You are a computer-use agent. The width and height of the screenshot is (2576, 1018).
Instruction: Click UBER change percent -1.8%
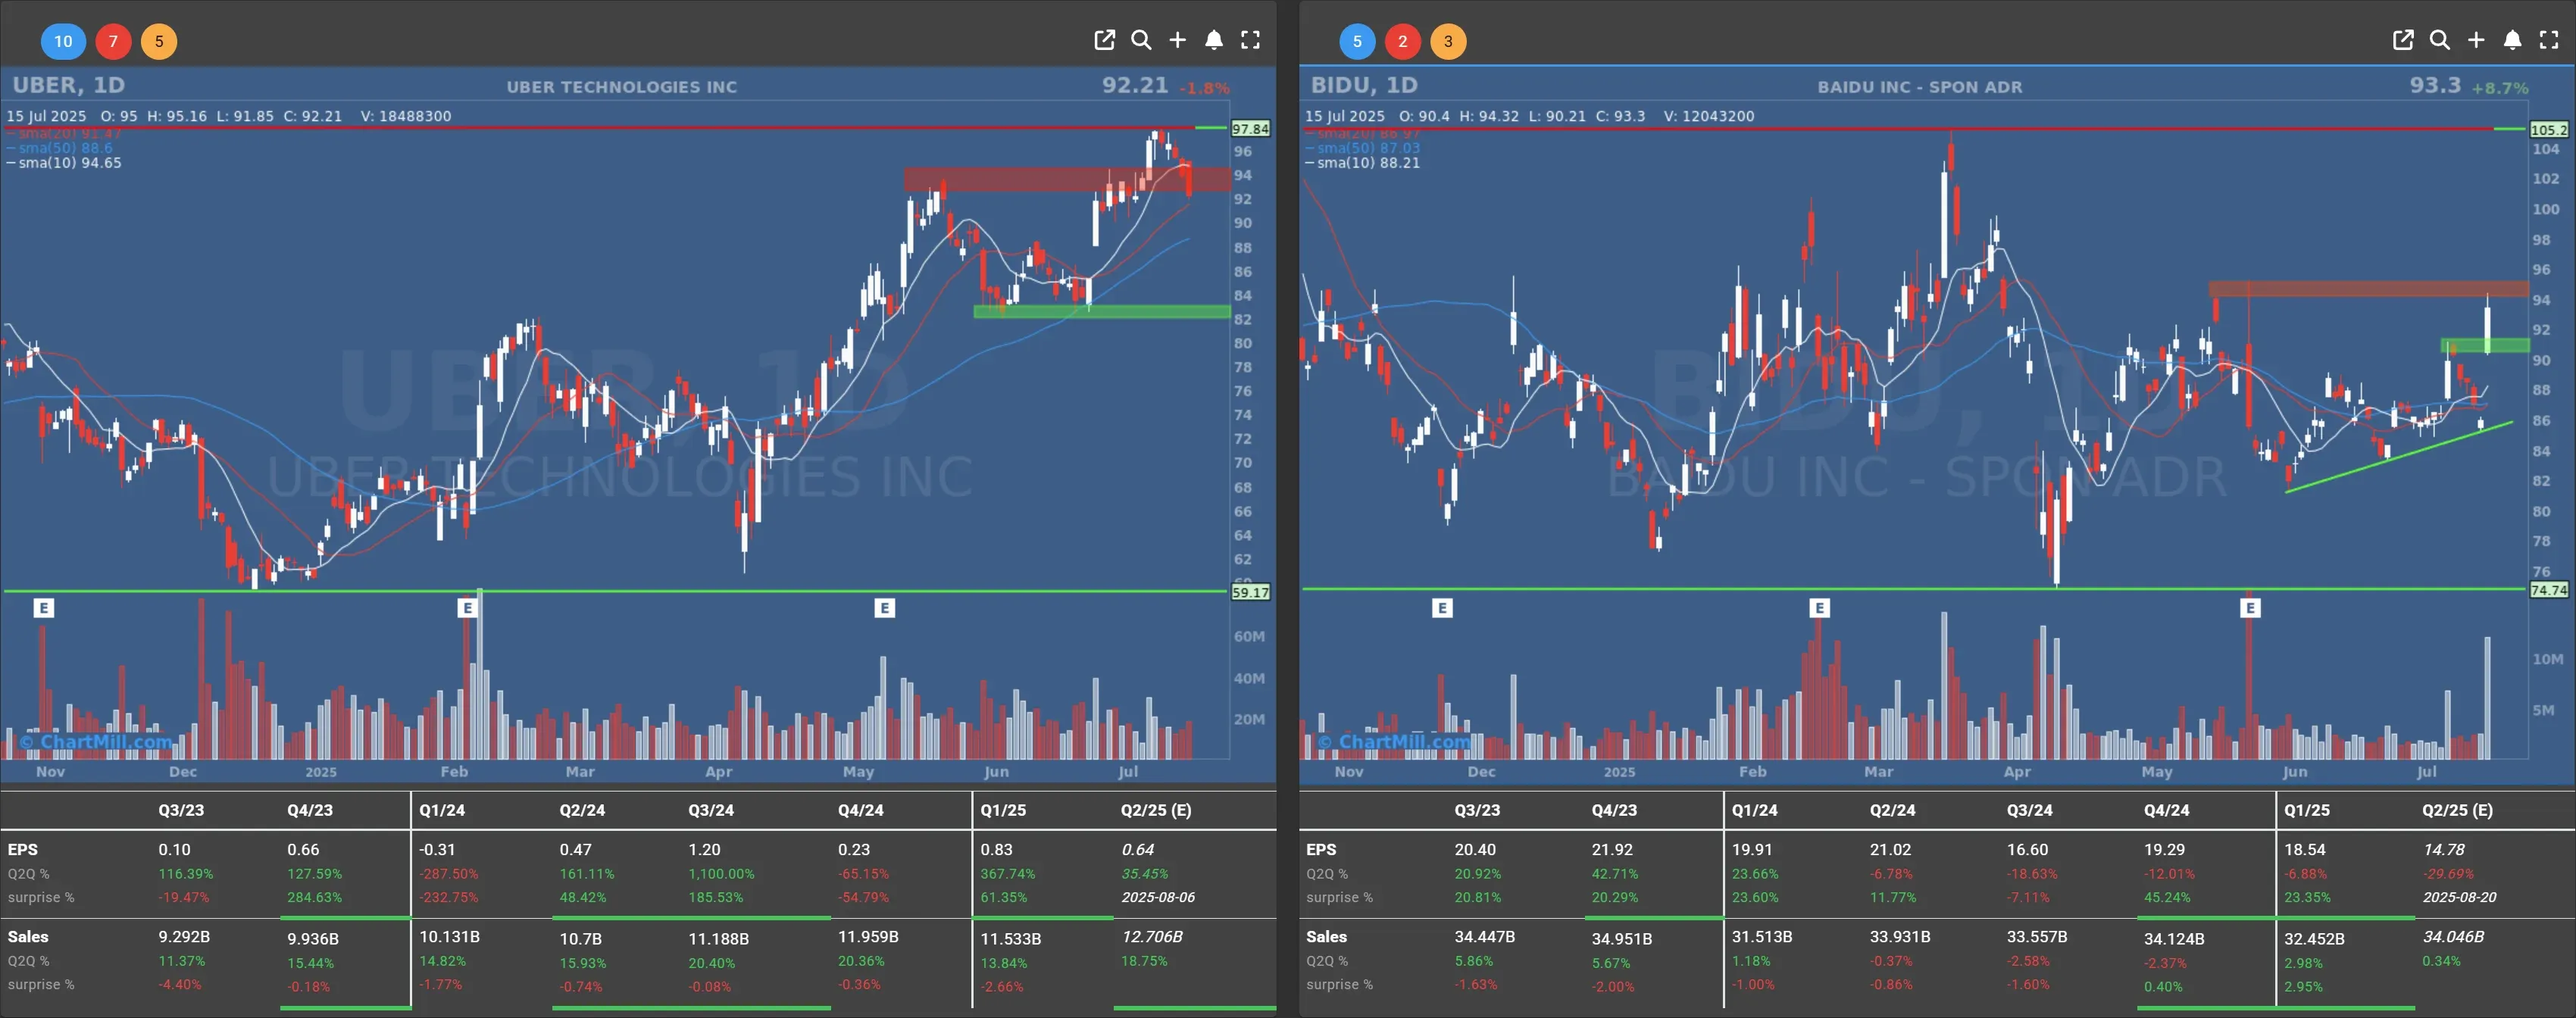tap(1204, 88)
